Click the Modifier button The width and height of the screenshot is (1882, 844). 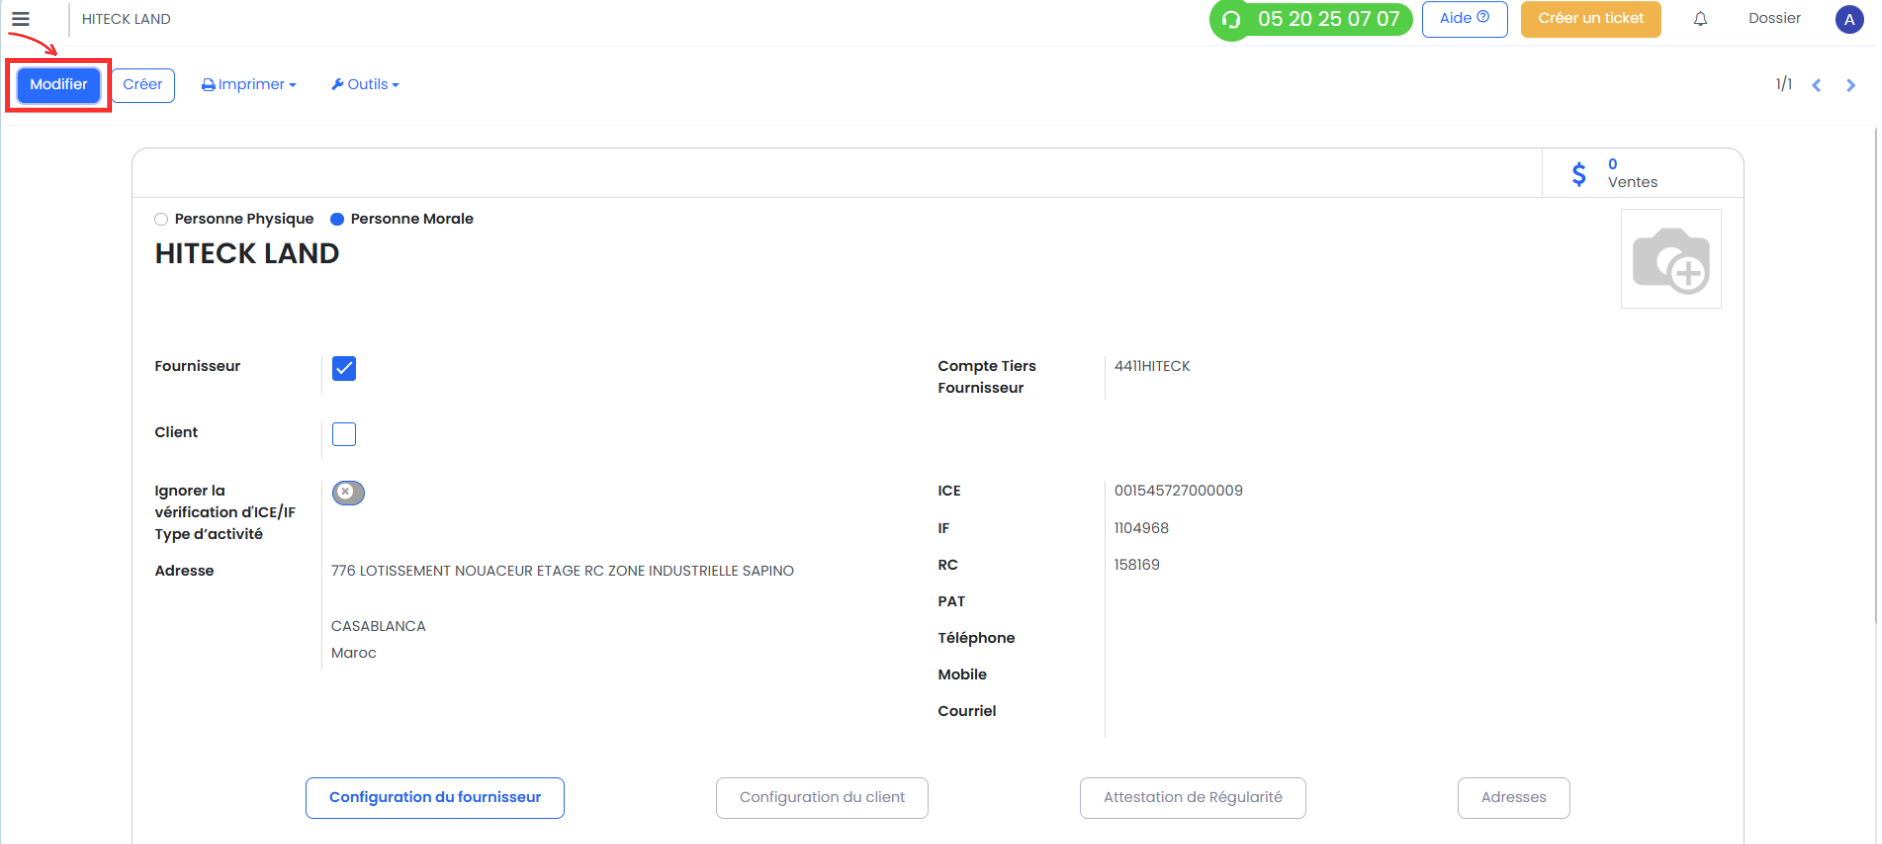click(59, 85)
